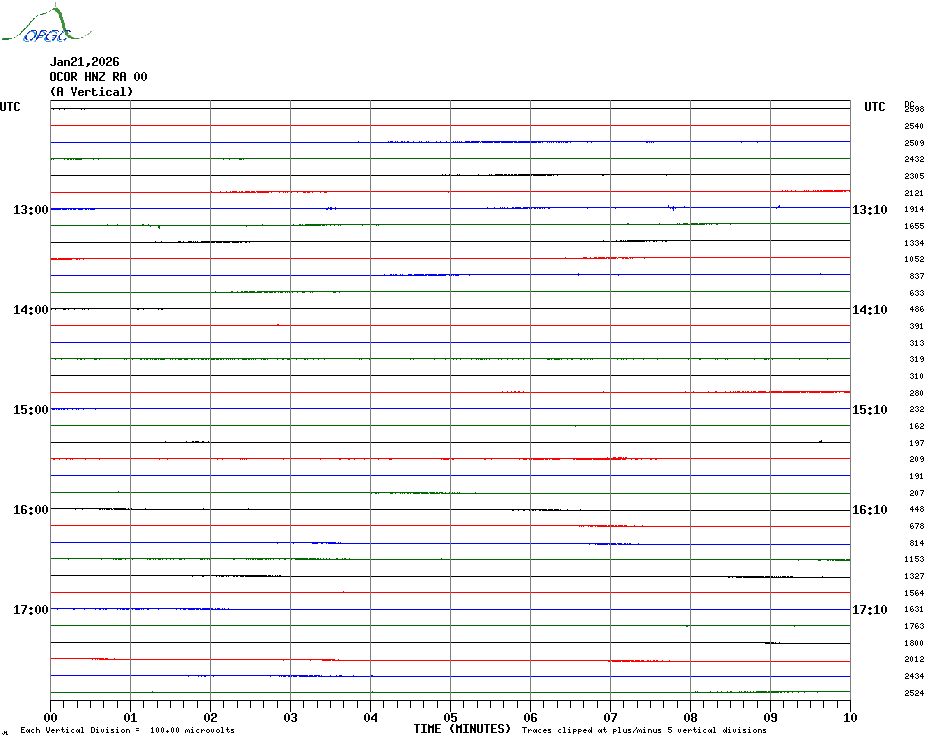Click the 02 minute axis tick label

(x=211, y=717)
